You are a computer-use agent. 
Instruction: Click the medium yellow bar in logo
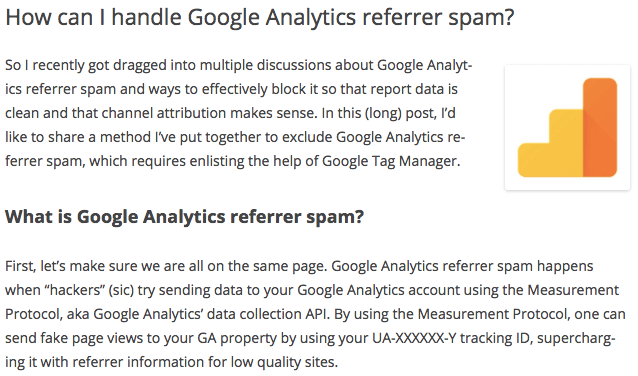(x=566, y=143)
